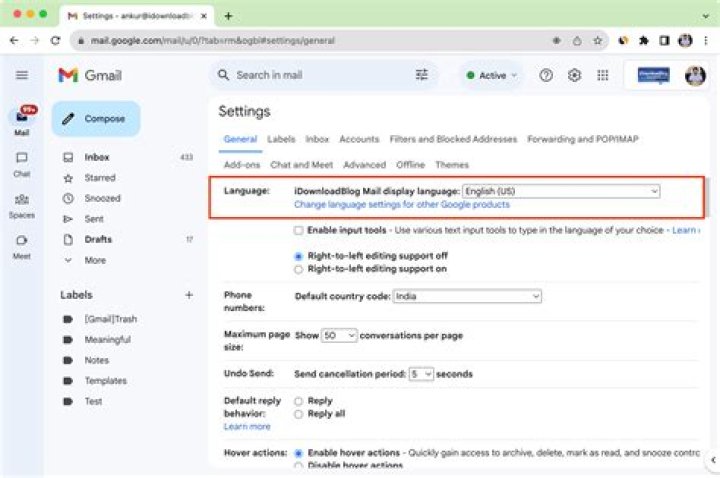
Task: Open default country code dropdown India
Action: tap(467, 296)
